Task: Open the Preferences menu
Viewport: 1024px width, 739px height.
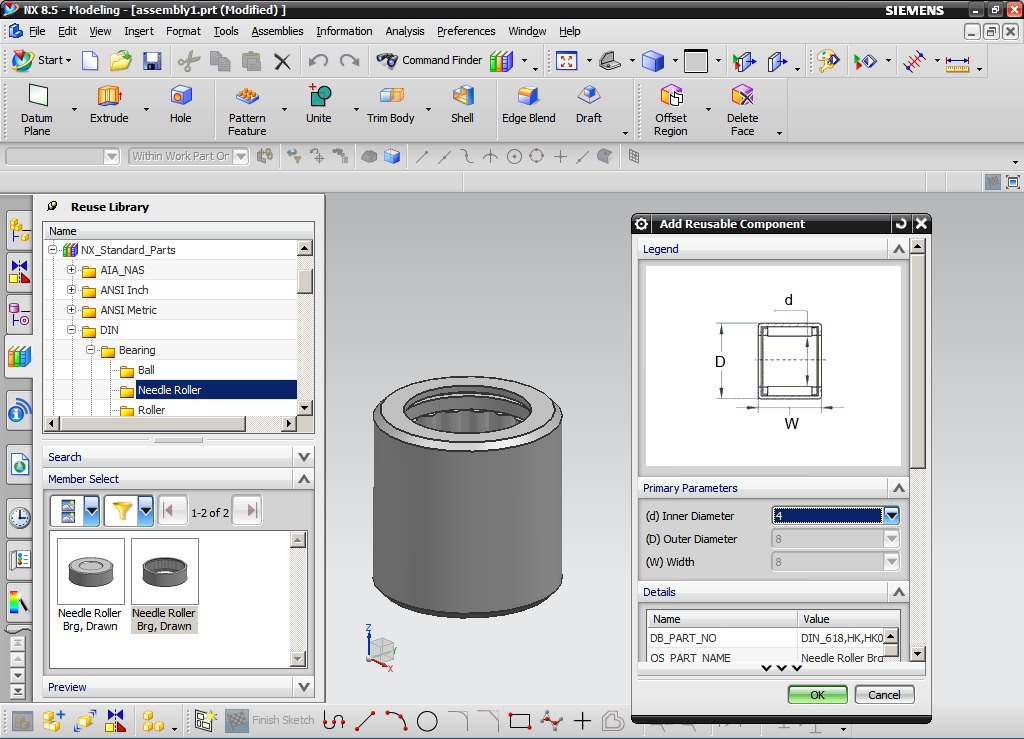Action: tap(466, 31)
